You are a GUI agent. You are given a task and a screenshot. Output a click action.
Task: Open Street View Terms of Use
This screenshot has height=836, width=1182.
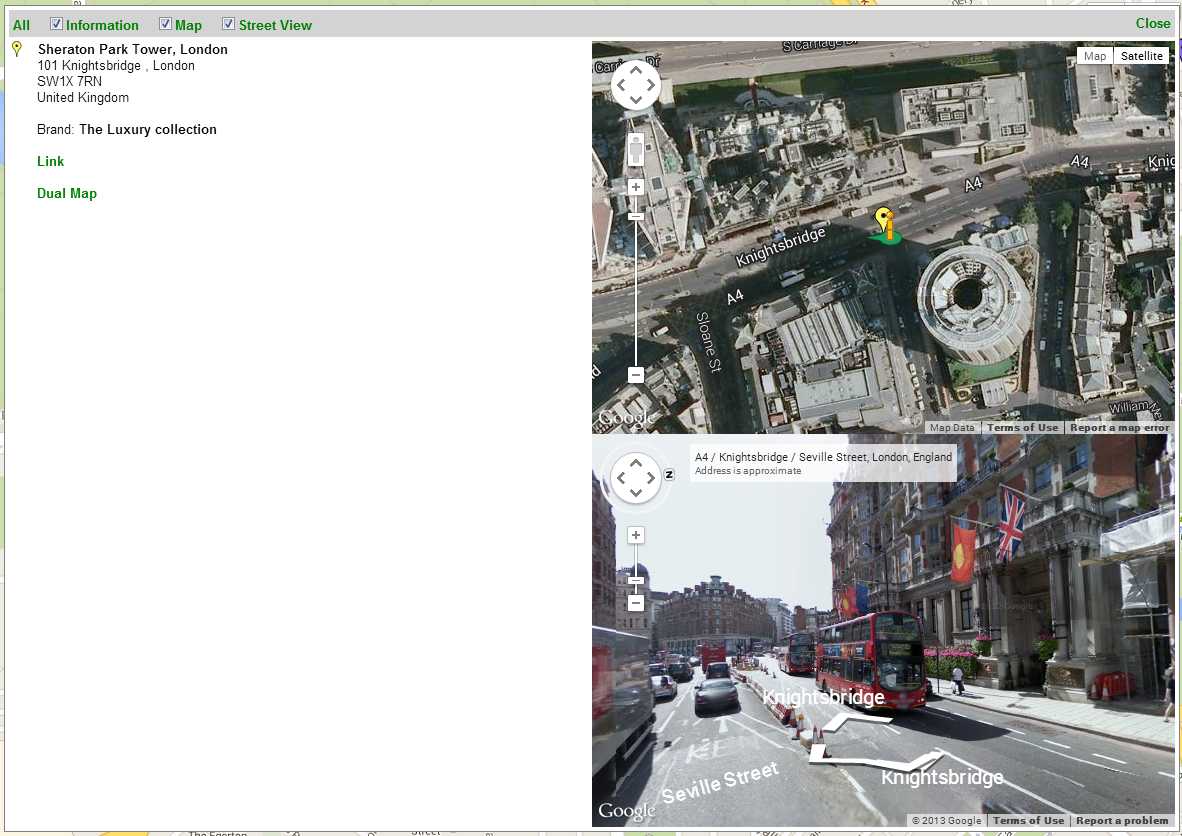(x=1028, y=820)
